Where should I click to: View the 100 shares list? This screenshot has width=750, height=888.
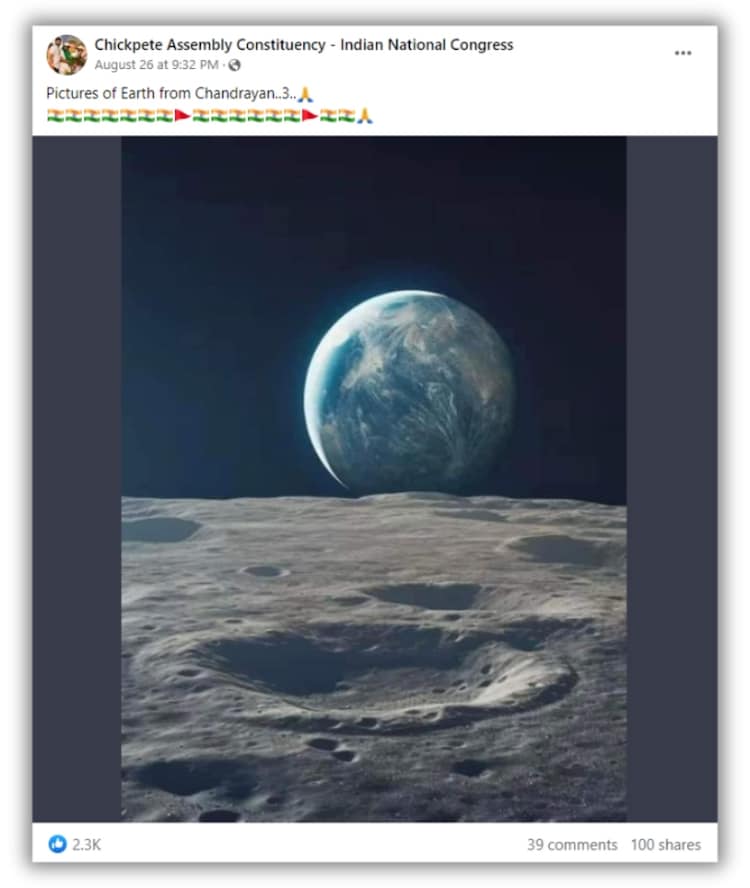(x=666, y=845)
